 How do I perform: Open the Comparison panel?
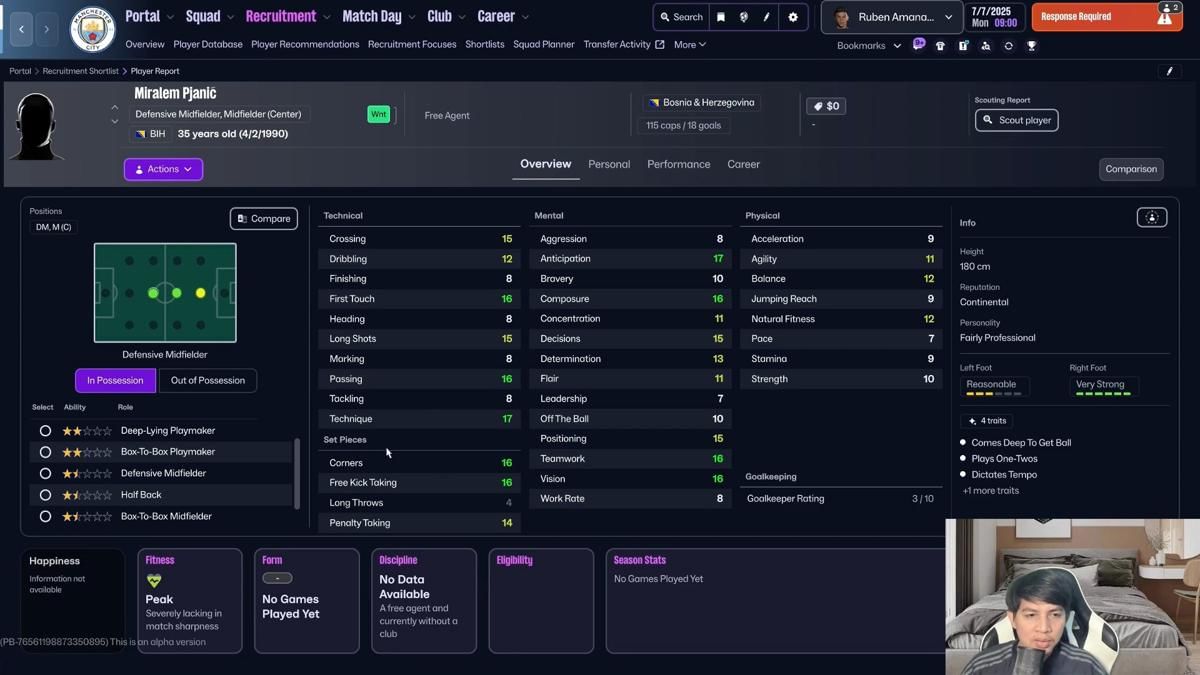pos(1131,169)
